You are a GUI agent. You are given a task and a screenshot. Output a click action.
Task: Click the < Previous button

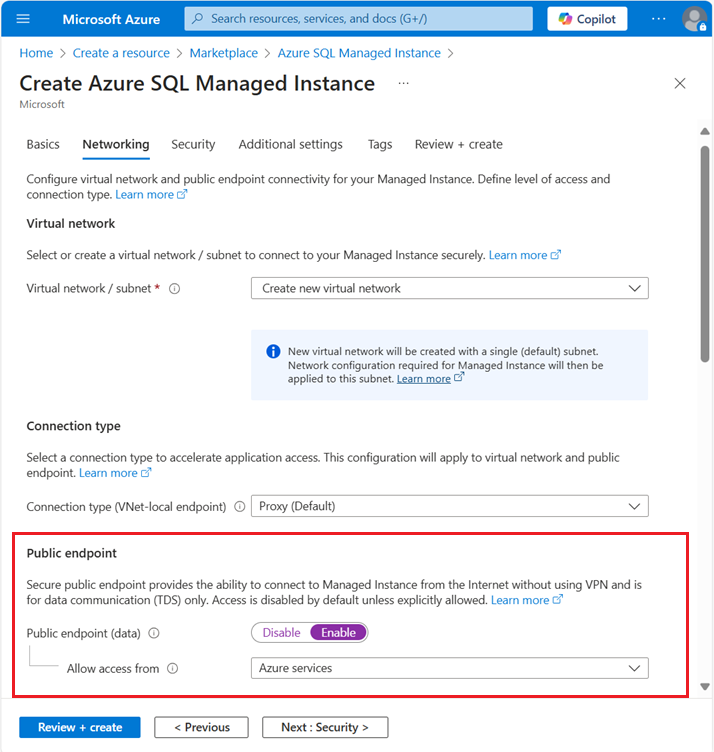[x=201, y=727]
